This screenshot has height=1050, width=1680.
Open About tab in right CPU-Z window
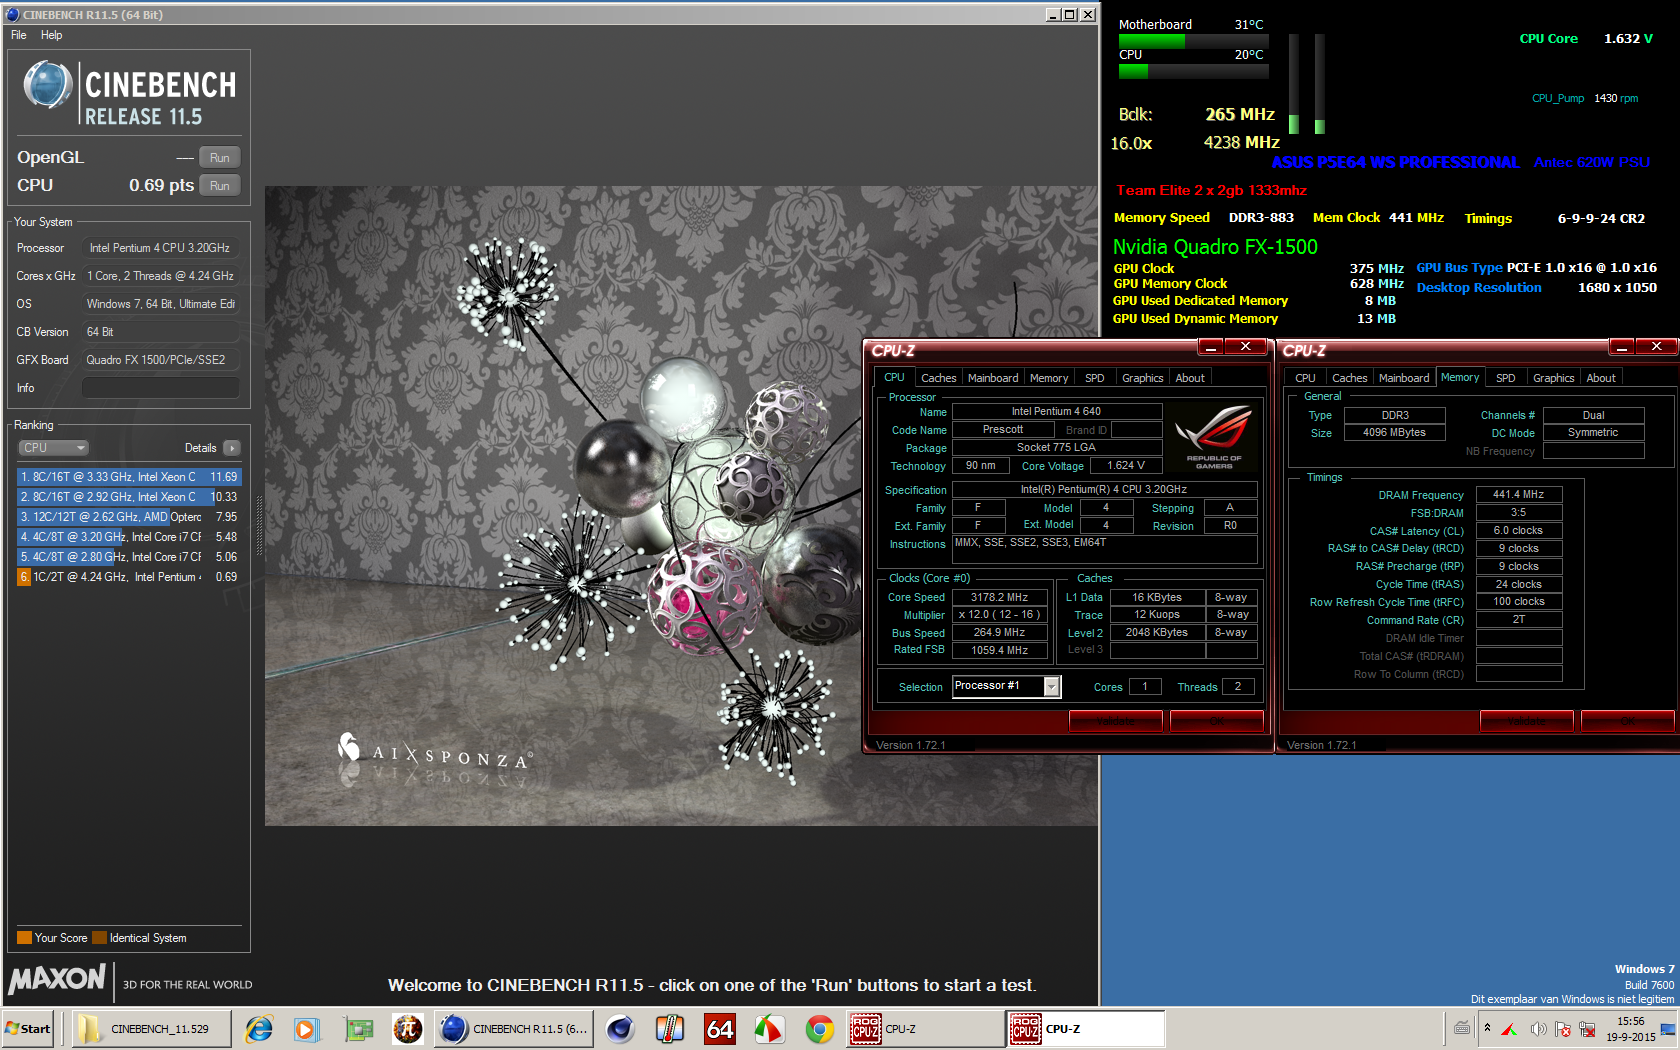pyautogui.click(x=1601, y=378)
